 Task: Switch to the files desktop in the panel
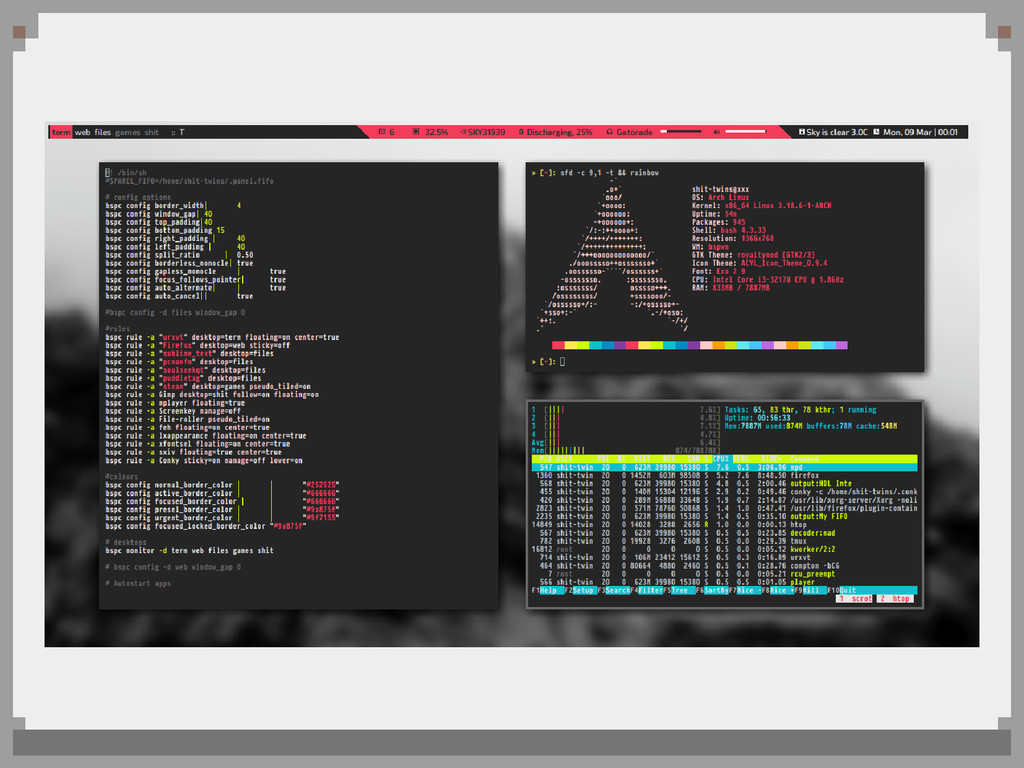103,132
